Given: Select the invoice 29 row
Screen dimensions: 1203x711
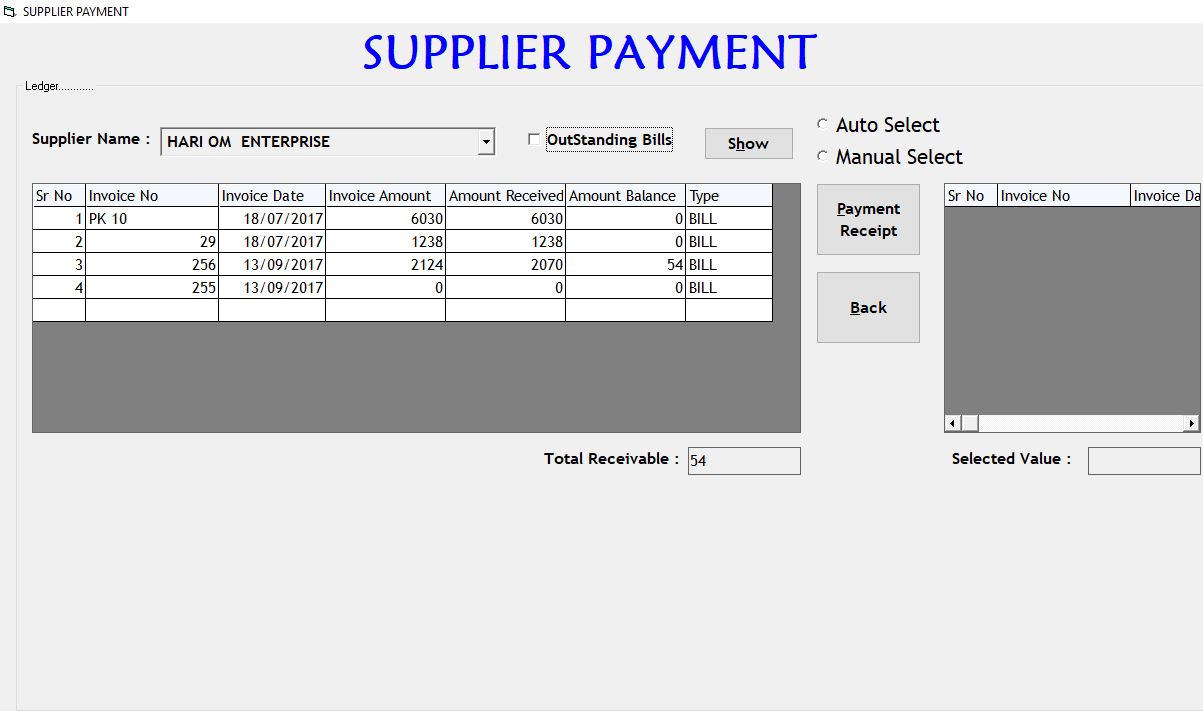Looking at the screenshot, I should pyautogui.click(x=151, y=242).
